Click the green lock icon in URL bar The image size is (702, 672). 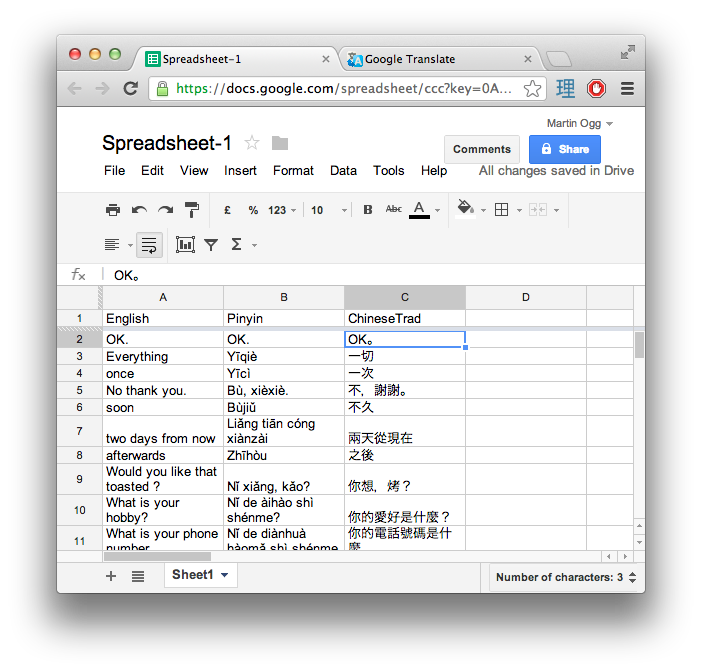(x=162, y=89)
